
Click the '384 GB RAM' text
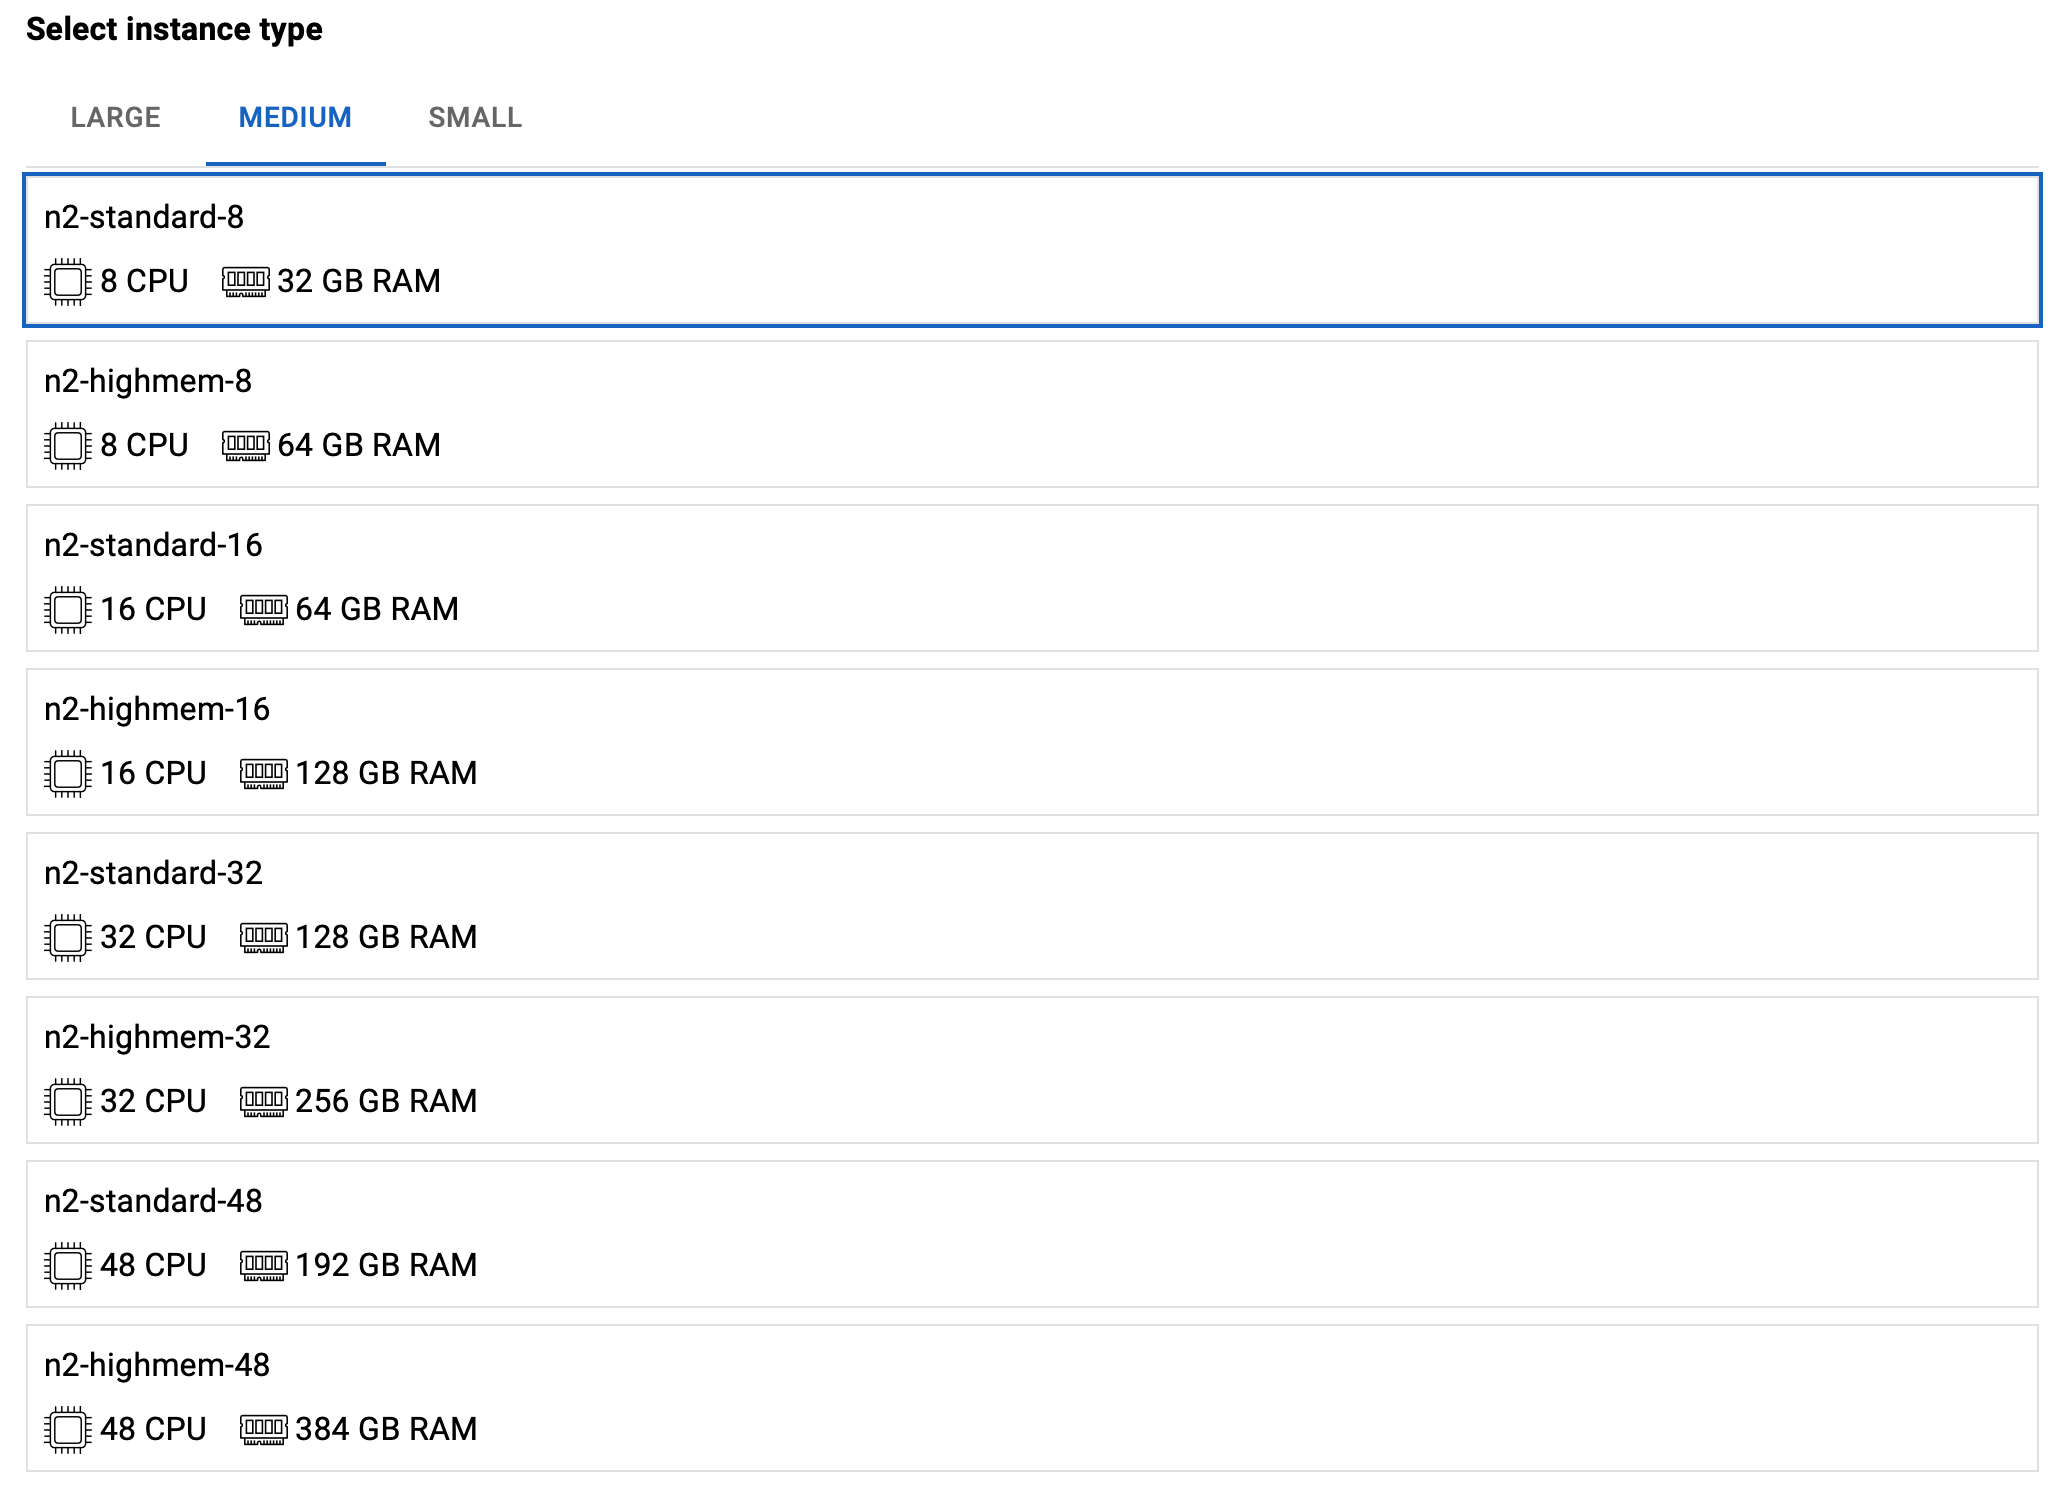click(x=386, y=1429)
